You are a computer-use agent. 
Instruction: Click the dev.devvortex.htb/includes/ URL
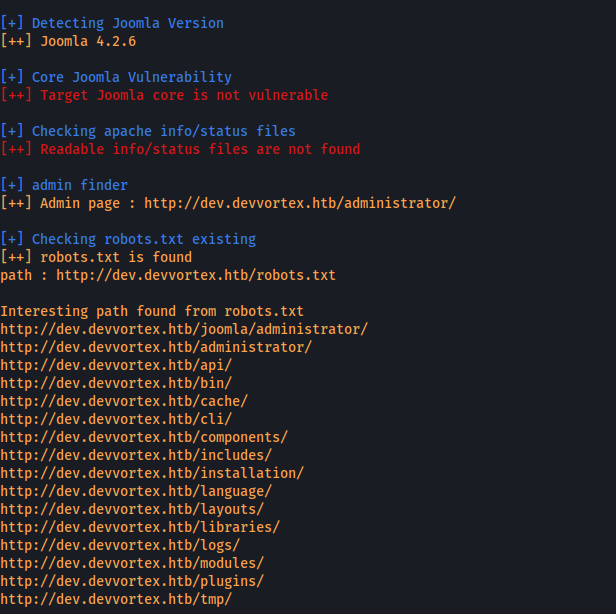[x=136, y=455]
